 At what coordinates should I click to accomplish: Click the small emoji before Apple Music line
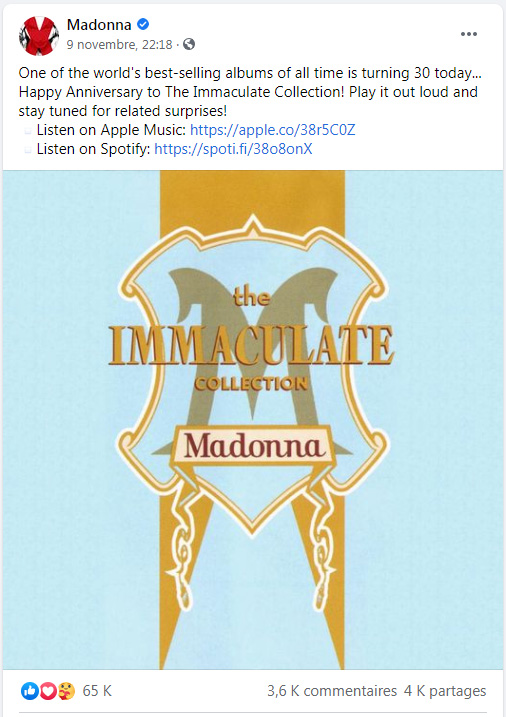[x=28, y=131]
